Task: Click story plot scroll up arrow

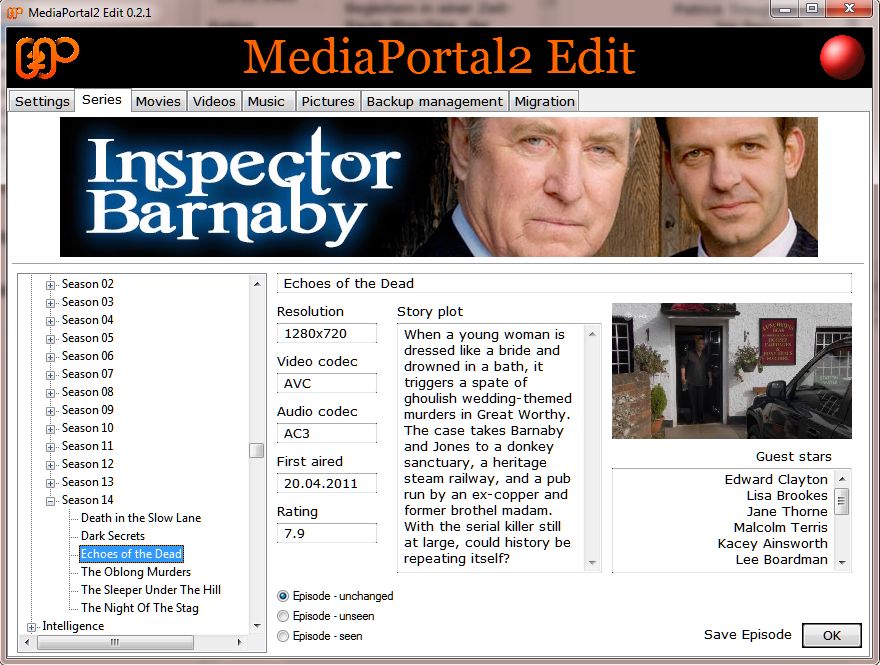Action: [x=592, y=334]
